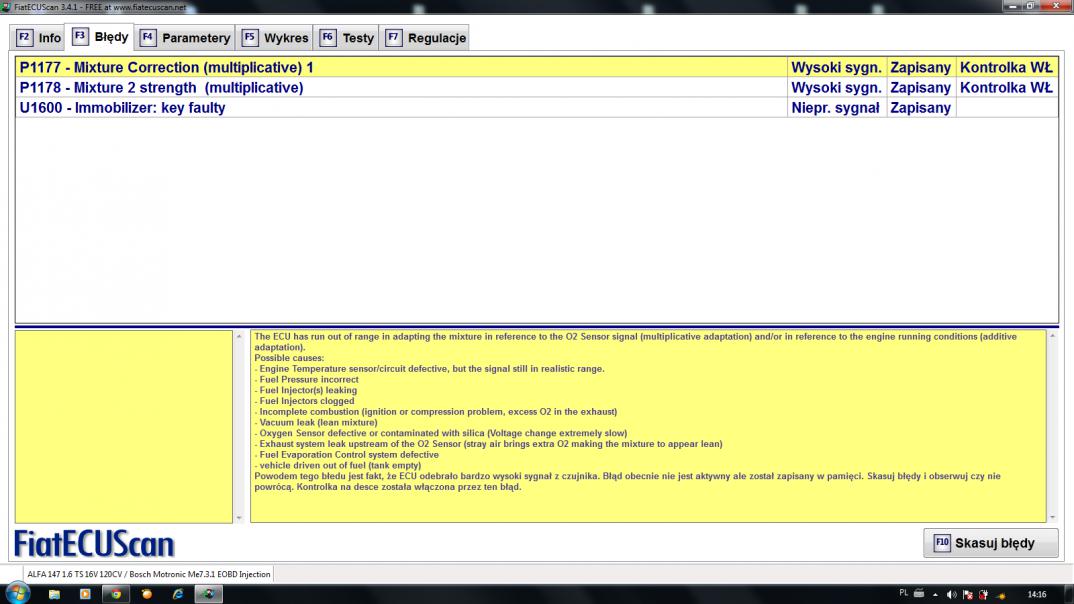Minimize the FiatECUScan window
Screen dimensions: 1074x604
[x=1013, y=6]
